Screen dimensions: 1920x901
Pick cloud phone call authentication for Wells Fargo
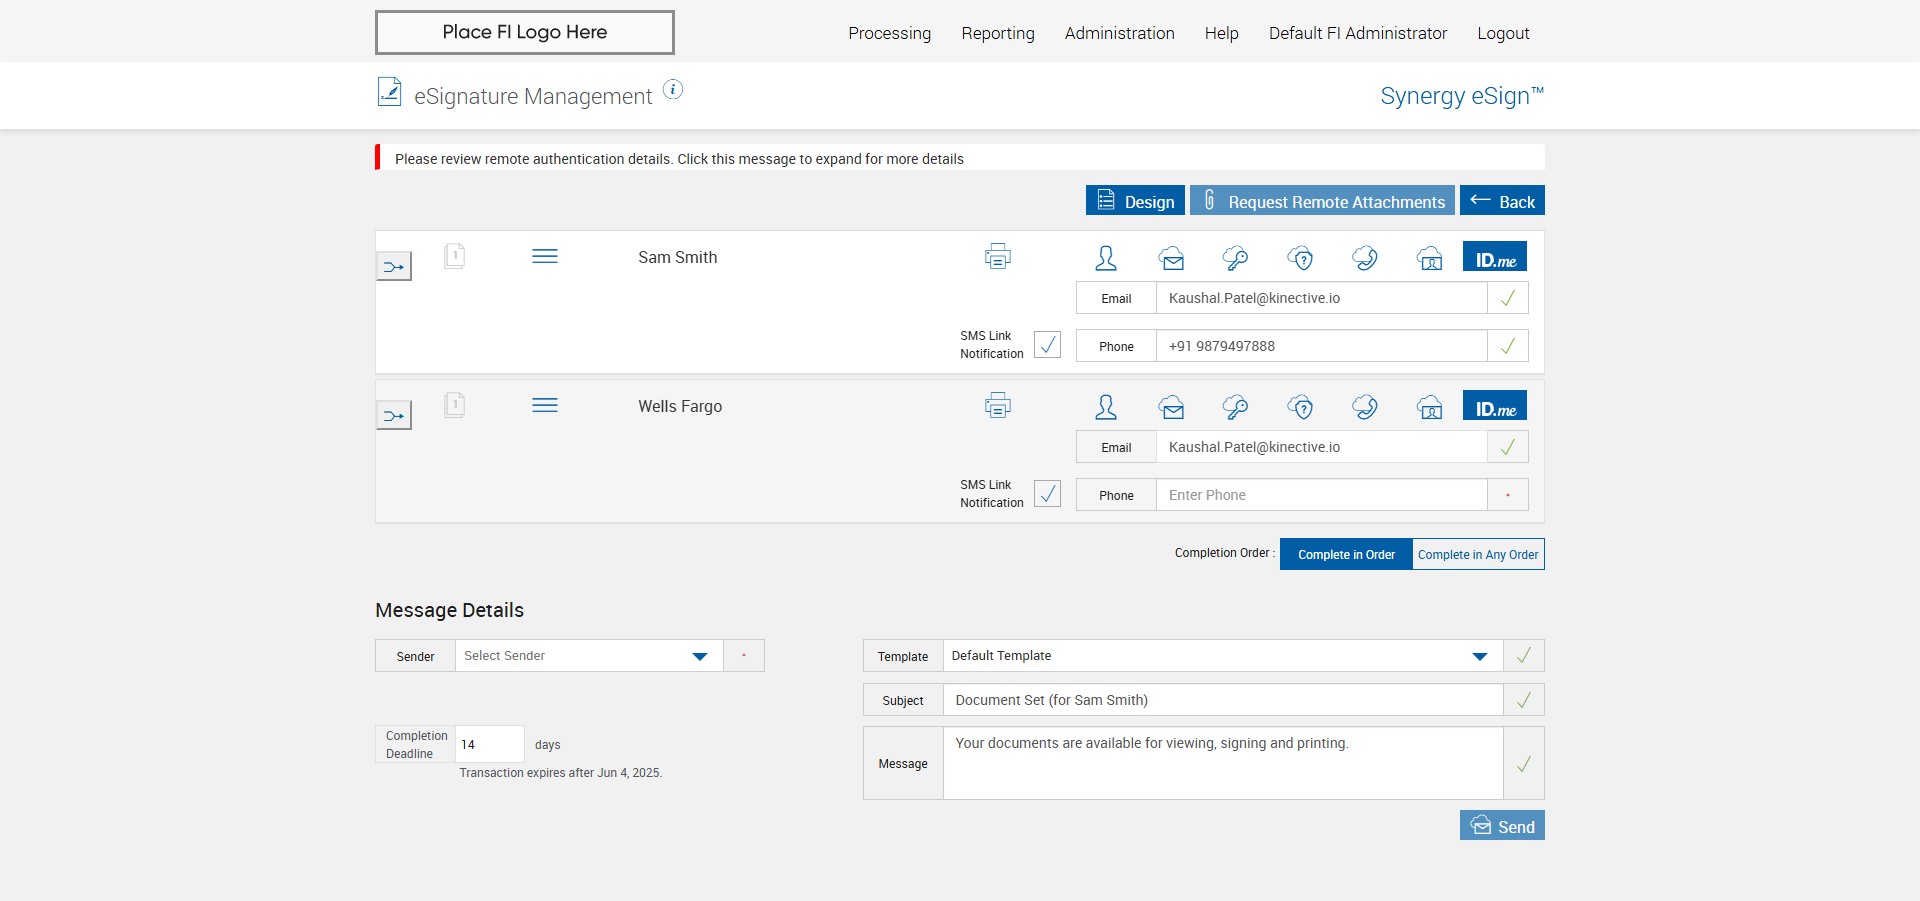click(x=1365, y=408)
